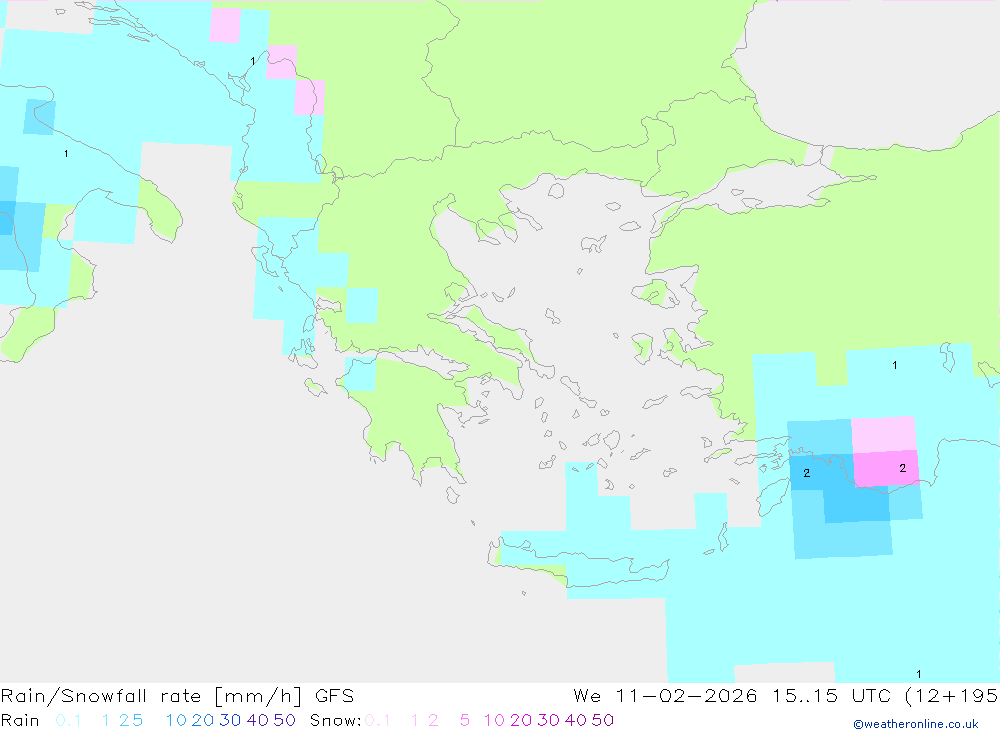Click the "Snow:" legend label
1000x733 pixels.
pyautogui.click(x=335, y=720)
